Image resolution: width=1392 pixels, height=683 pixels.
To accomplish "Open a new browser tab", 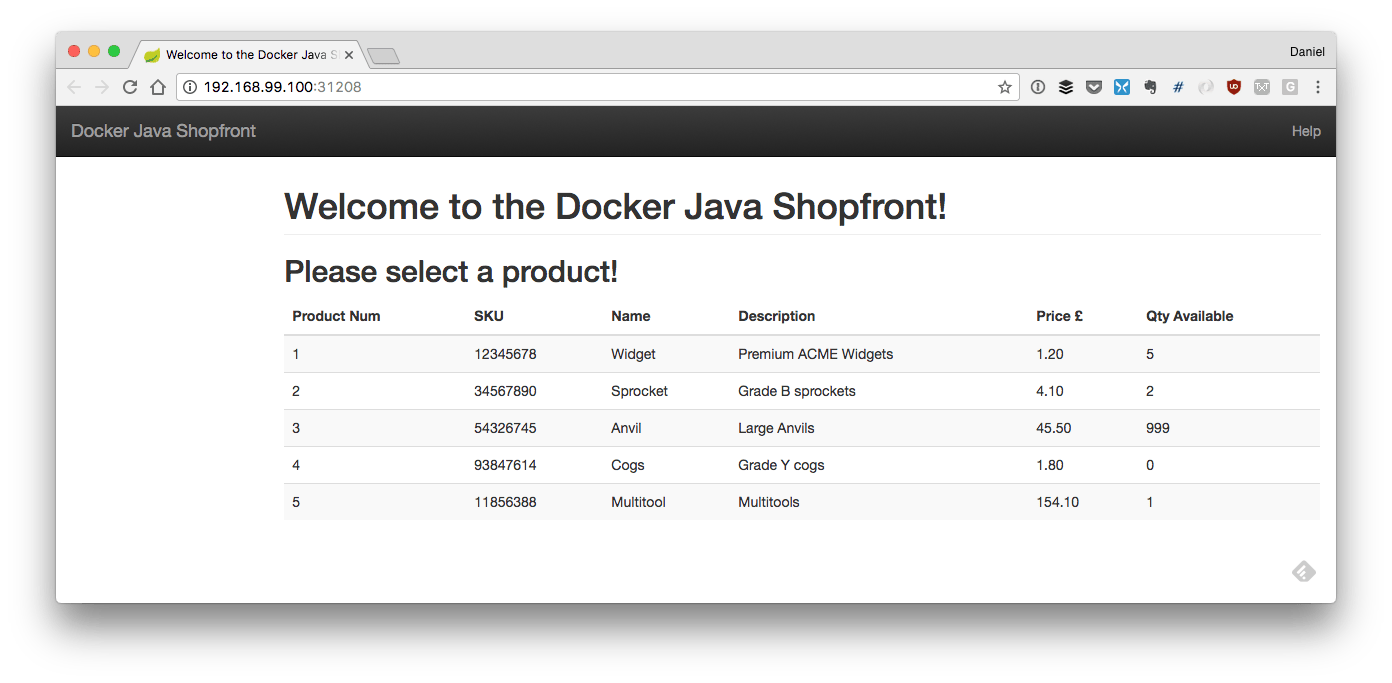I will tap(383, 56).
